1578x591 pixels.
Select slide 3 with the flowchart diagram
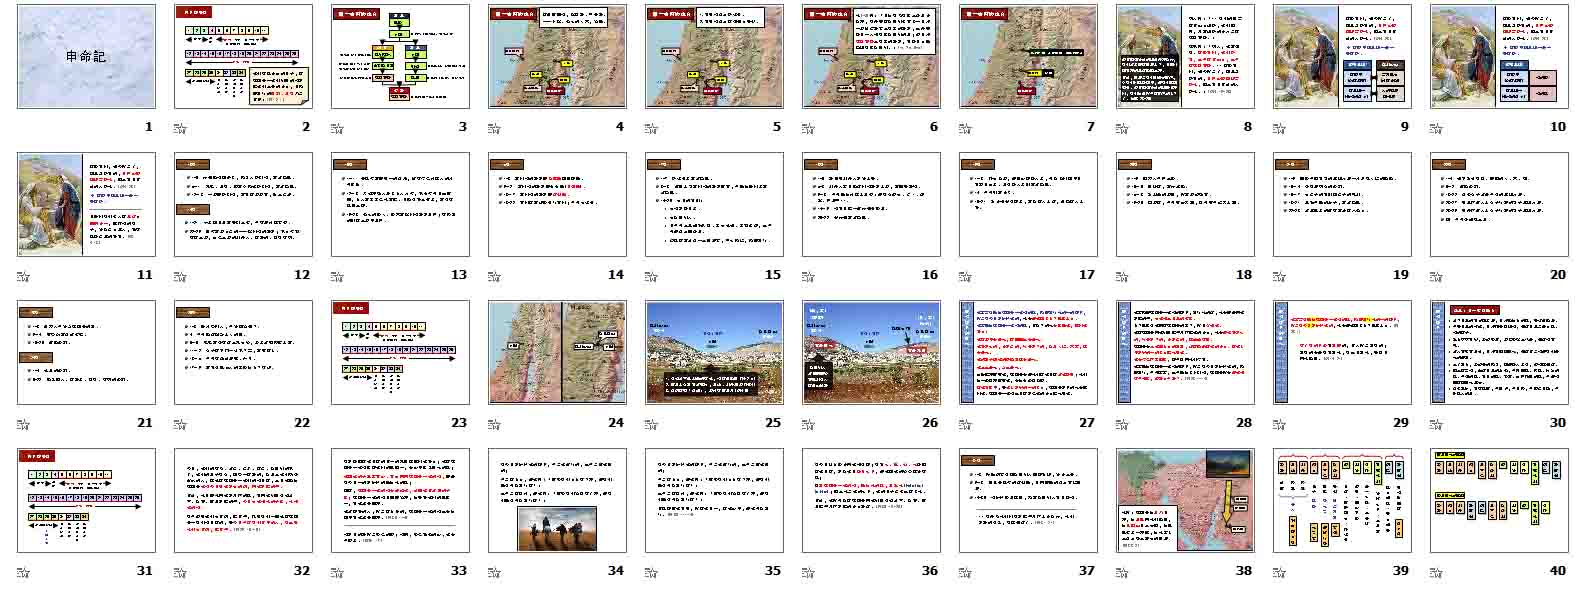(x=400, y=57)
